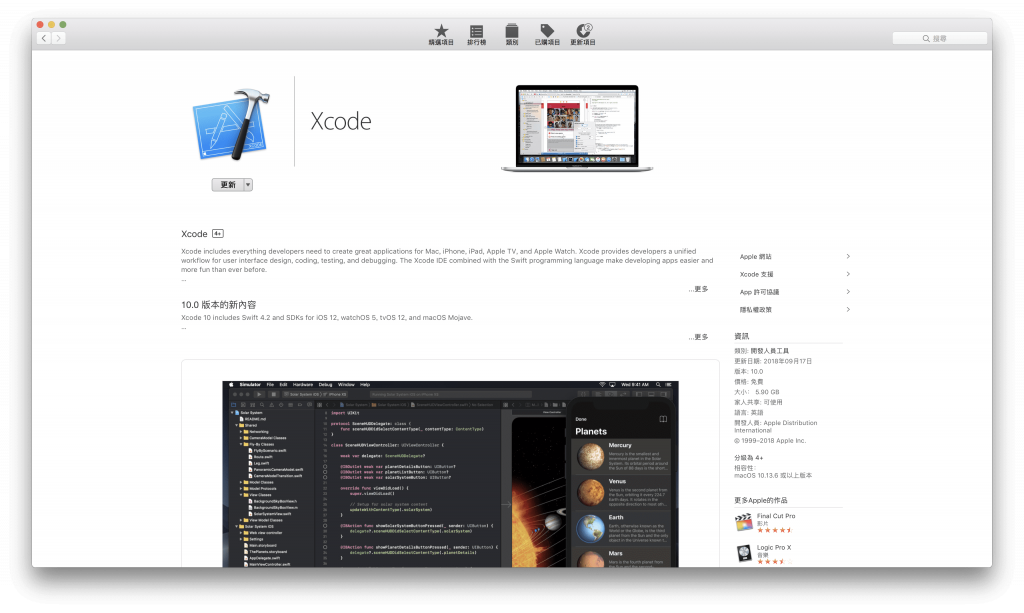1024x613 pixels.
Task: Open the 隱私權政策 link
Action: 756,309
